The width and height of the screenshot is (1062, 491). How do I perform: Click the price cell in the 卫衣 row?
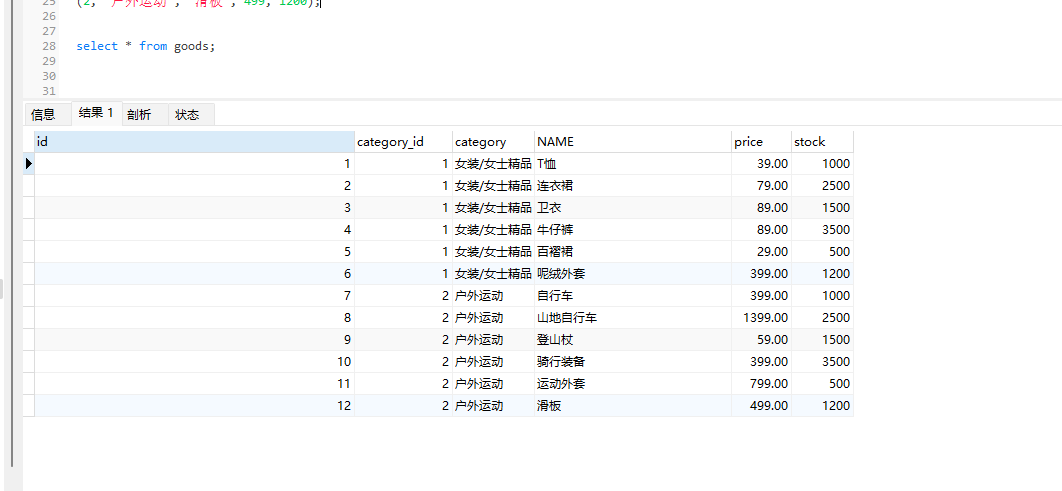[761, 207]
